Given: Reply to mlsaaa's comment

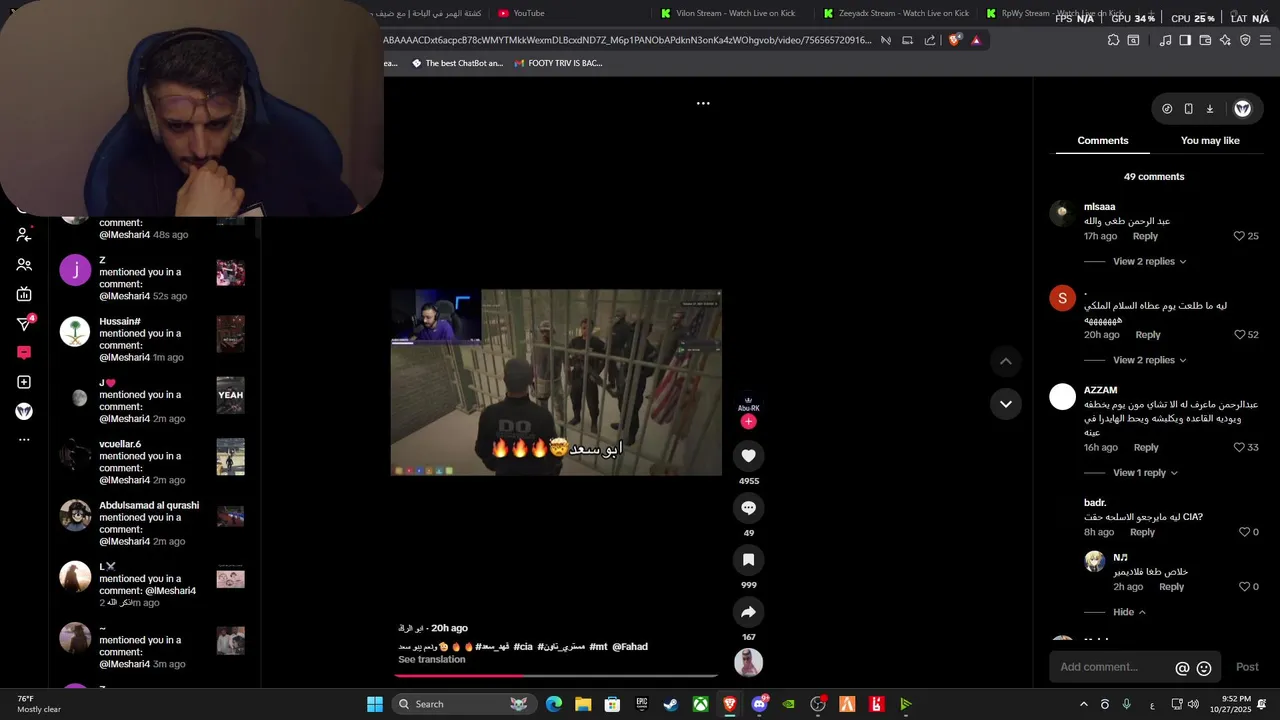Looking at the screenshot, I should click(x=1145, y=236).
